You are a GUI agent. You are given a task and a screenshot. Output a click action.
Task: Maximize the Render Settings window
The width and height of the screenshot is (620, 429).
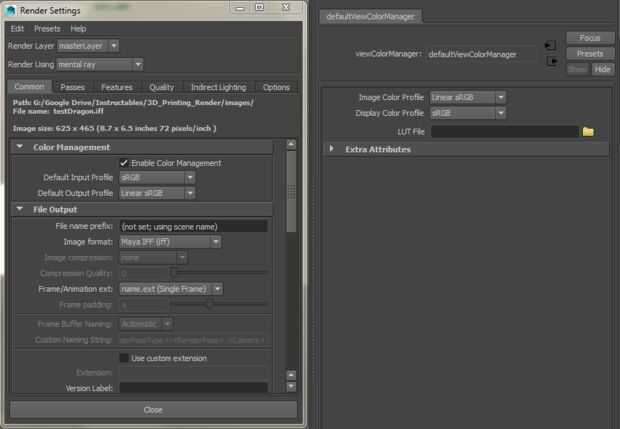[260, 8]
